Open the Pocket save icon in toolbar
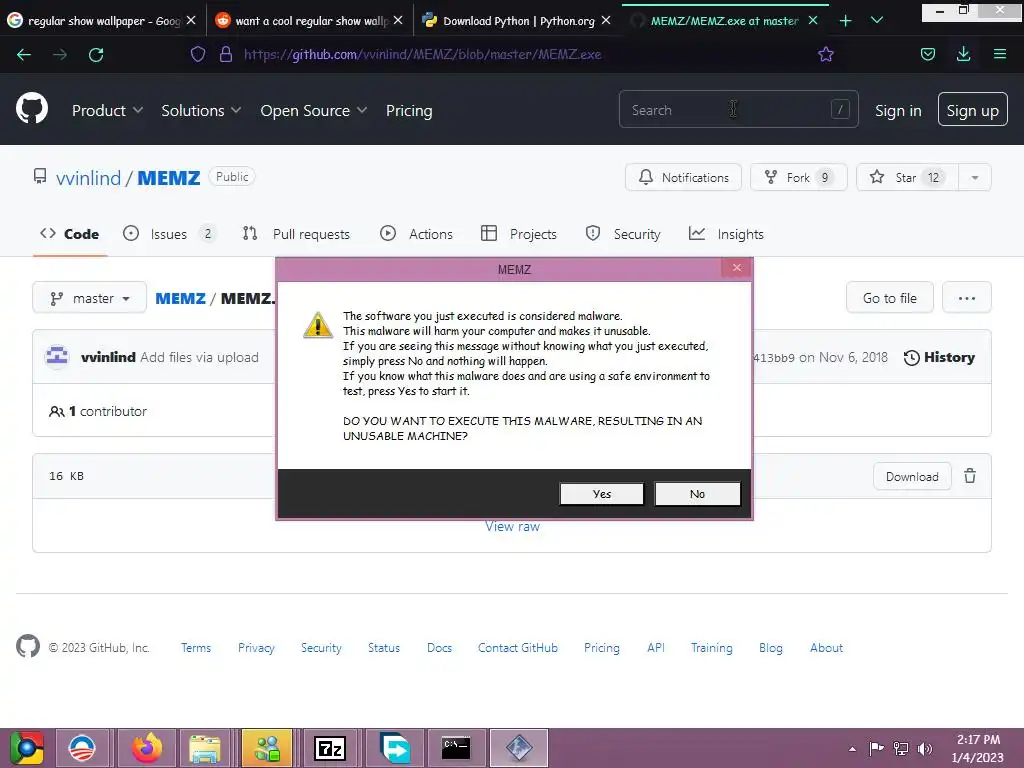The image size is (1024, 768). [927, 54]
